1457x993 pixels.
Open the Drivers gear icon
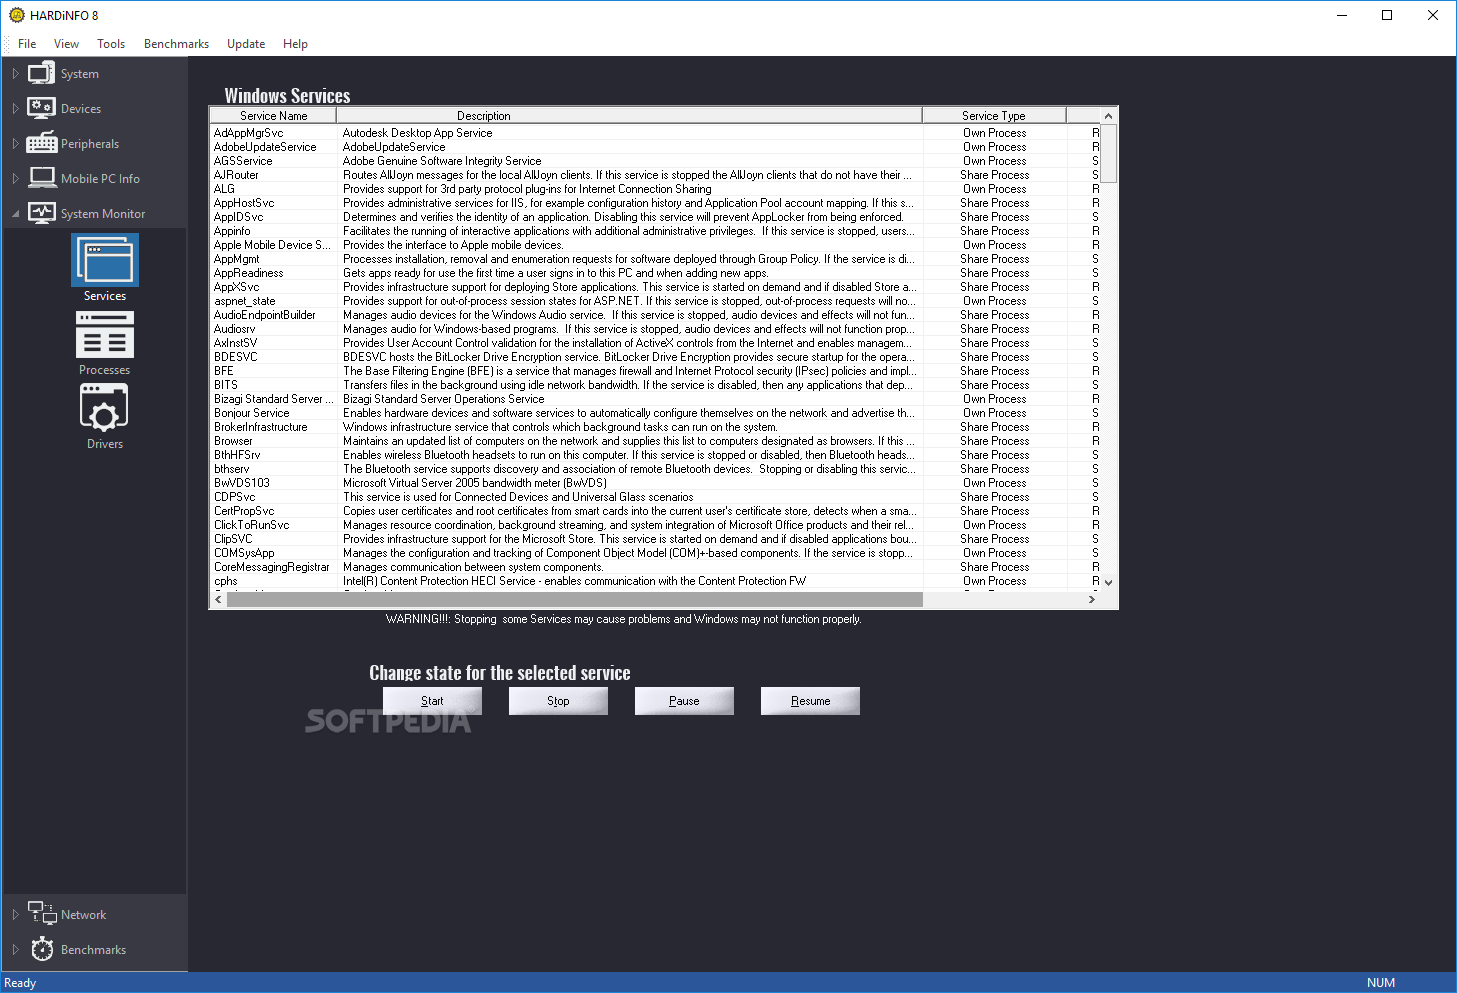105,408
